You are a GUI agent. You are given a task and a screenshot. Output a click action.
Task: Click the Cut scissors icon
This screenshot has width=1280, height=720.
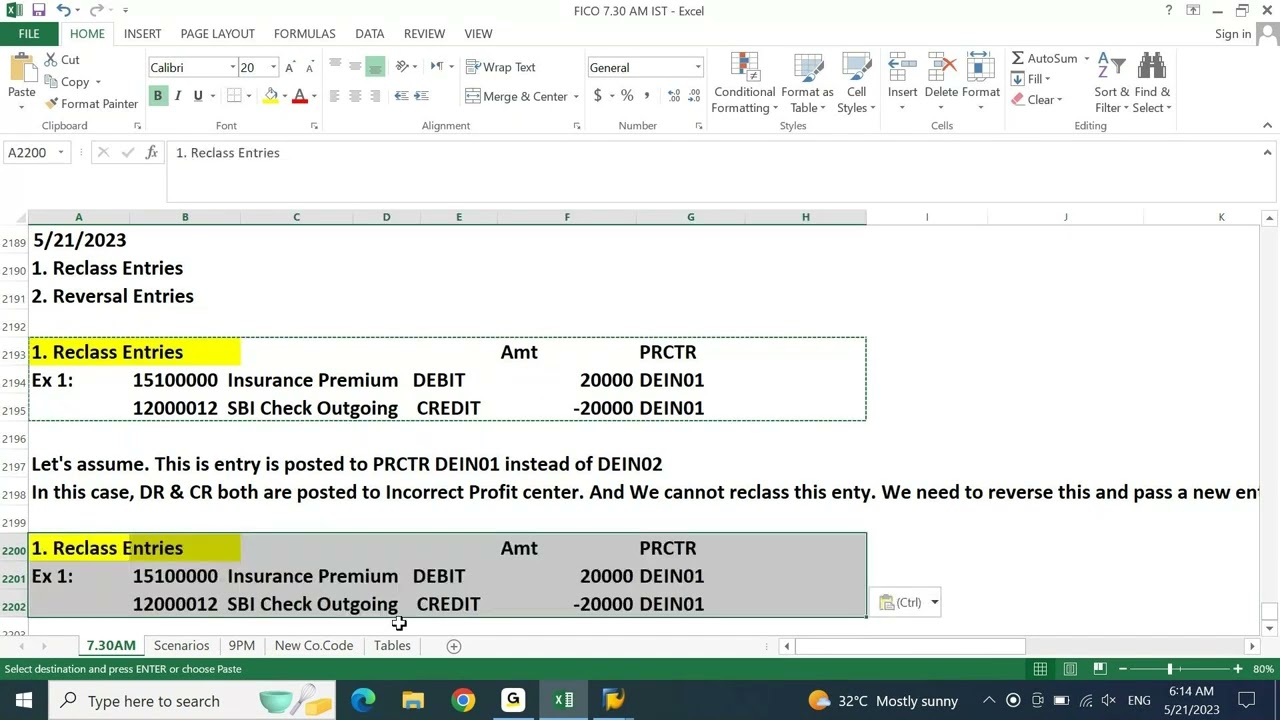[51, 60]
